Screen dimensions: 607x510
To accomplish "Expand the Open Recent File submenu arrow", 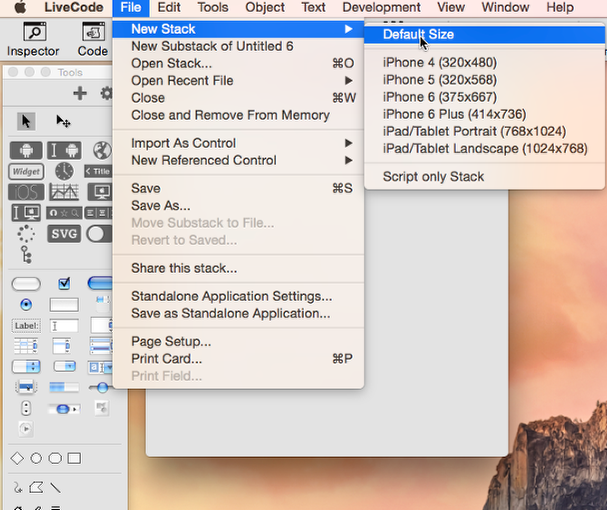I will (x=348, y=81).
